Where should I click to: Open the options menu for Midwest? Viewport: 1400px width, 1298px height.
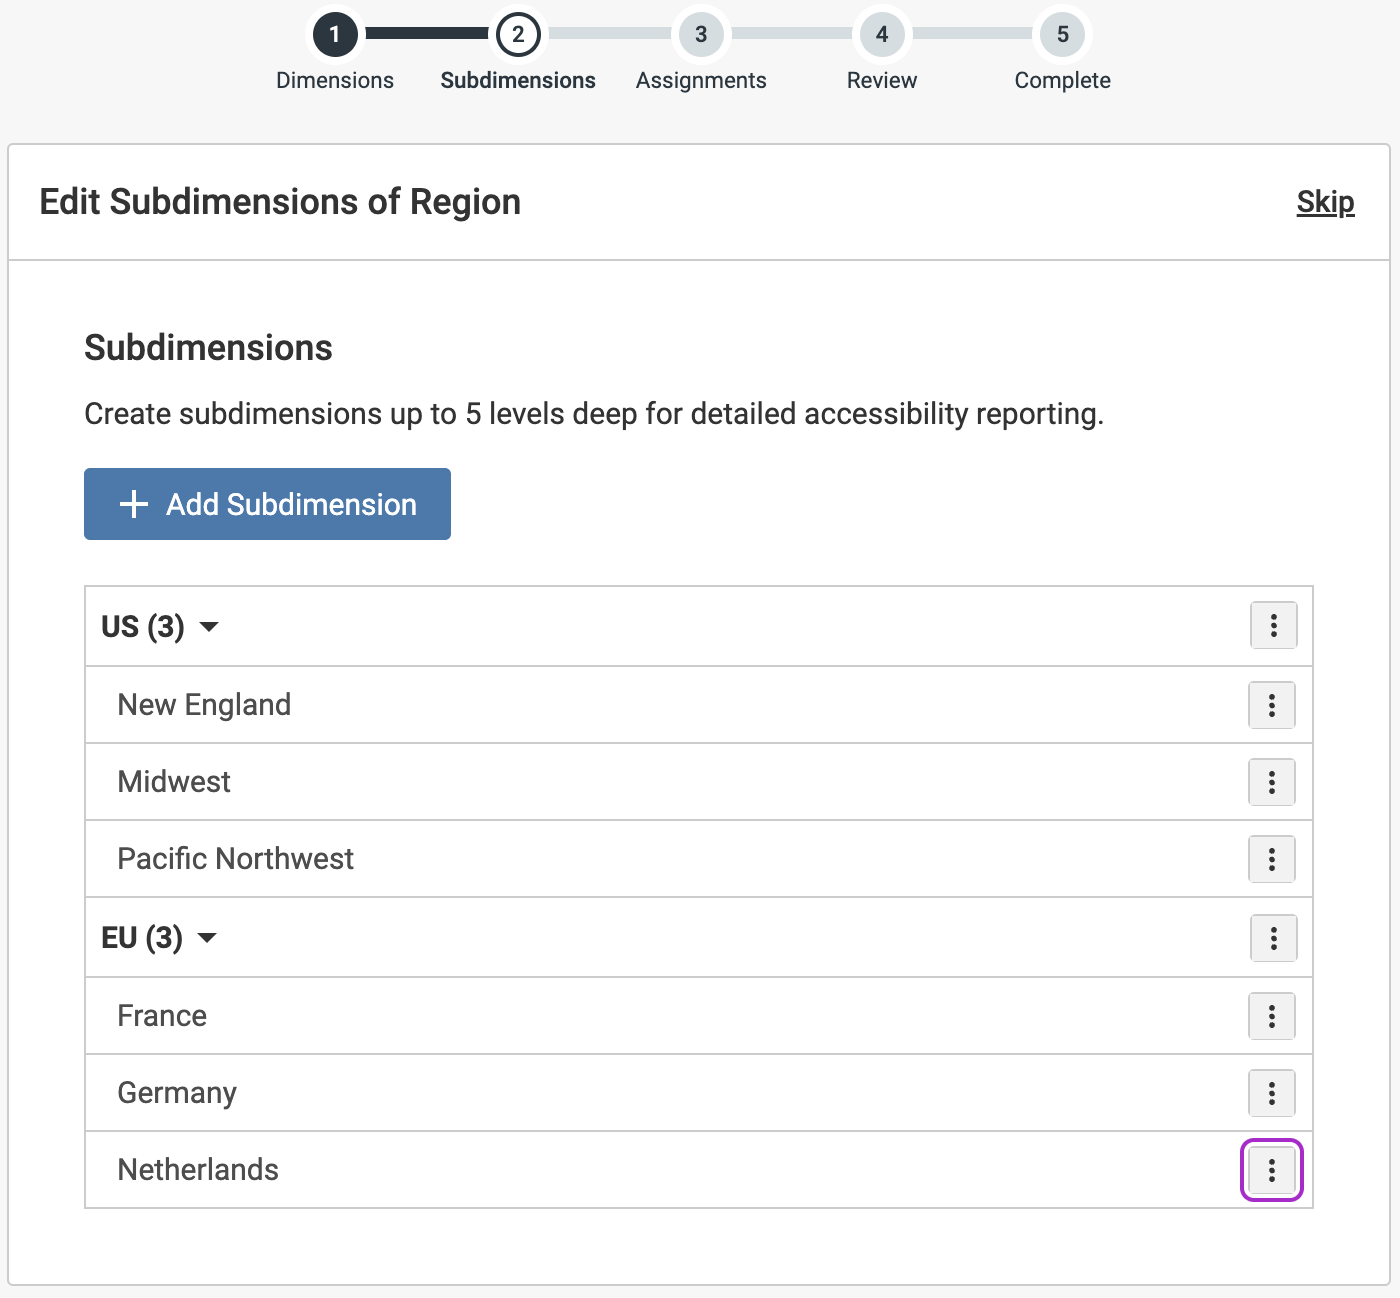(x=1271, y=782)
